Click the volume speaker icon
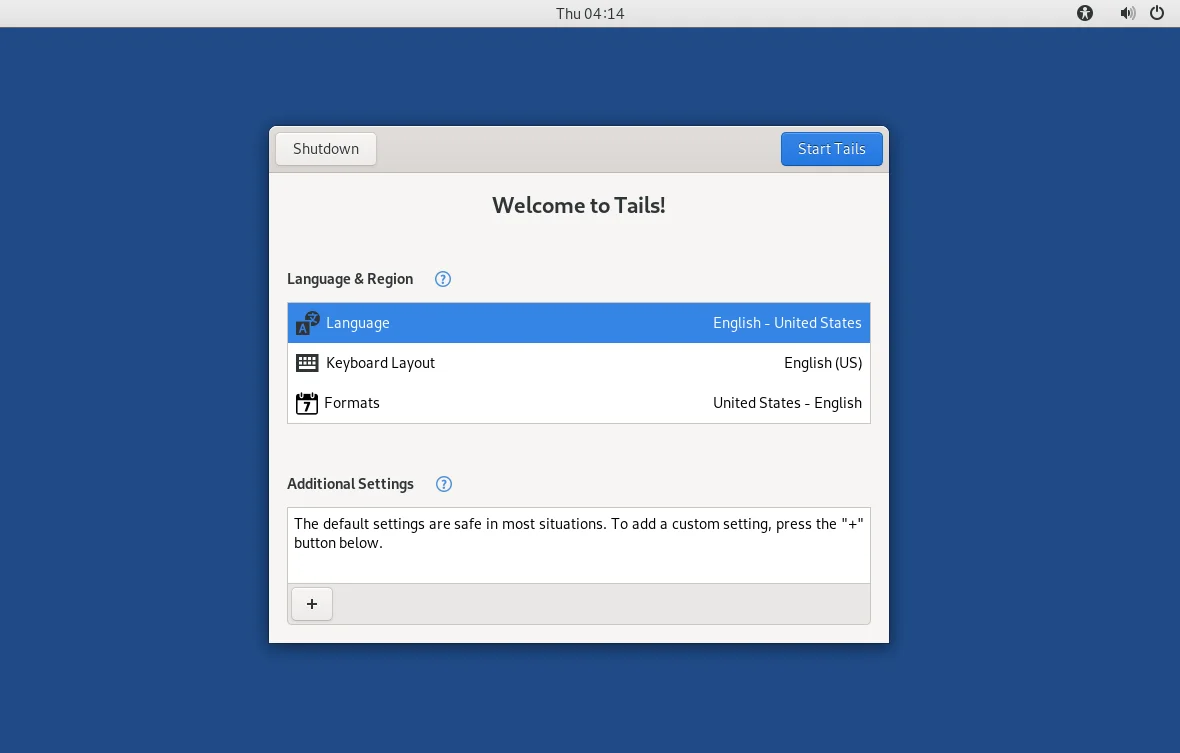Screen dimensions: 1180x753 pos(1127,13)
